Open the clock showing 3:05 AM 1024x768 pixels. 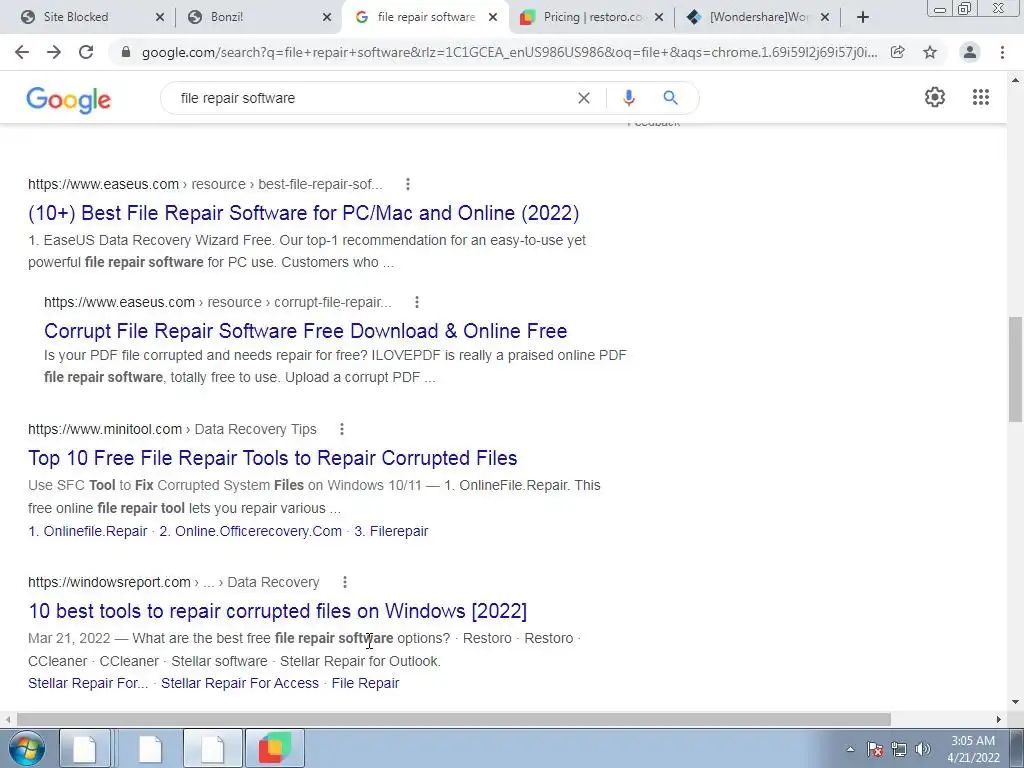click(x=973, y=749)
